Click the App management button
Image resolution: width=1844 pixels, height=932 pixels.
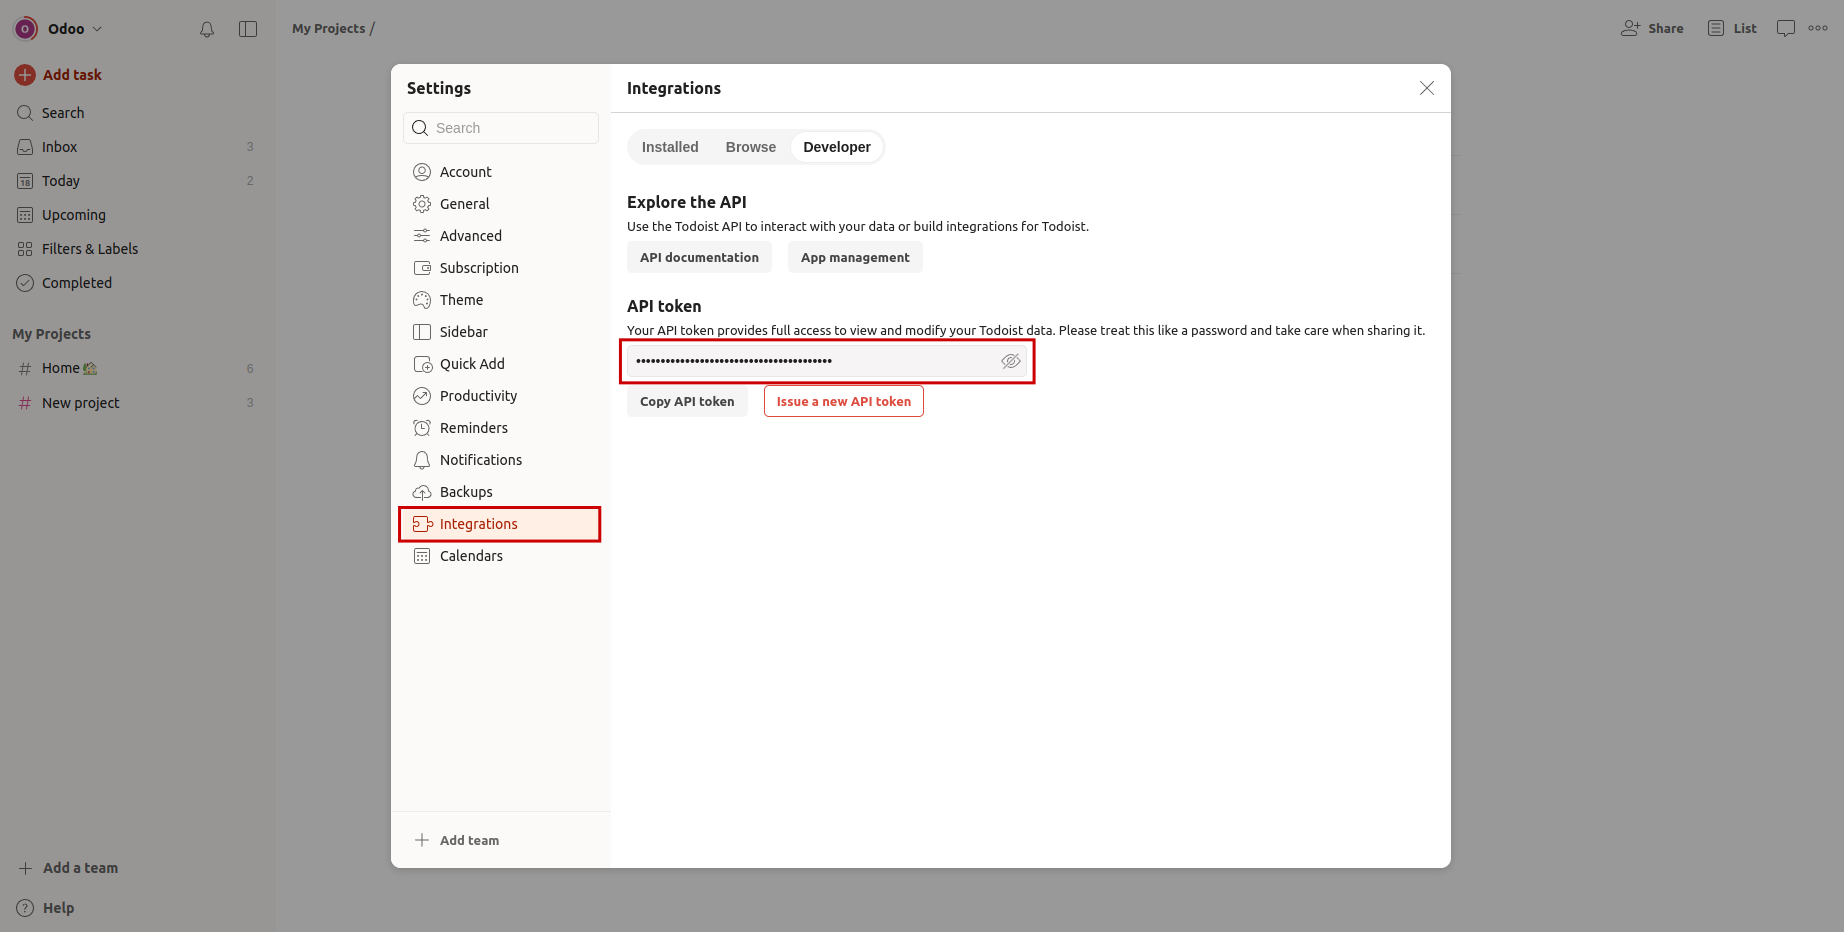pyautogui.click(x=855, y=257)
